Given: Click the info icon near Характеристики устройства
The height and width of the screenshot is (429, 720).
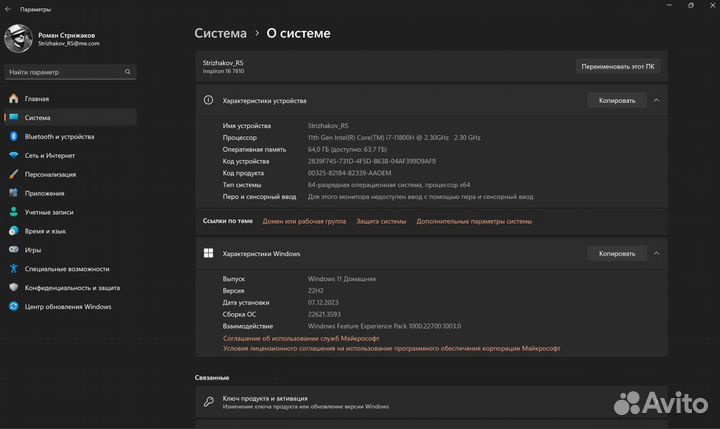Looking at the screenshot, I should coord(208,100).
